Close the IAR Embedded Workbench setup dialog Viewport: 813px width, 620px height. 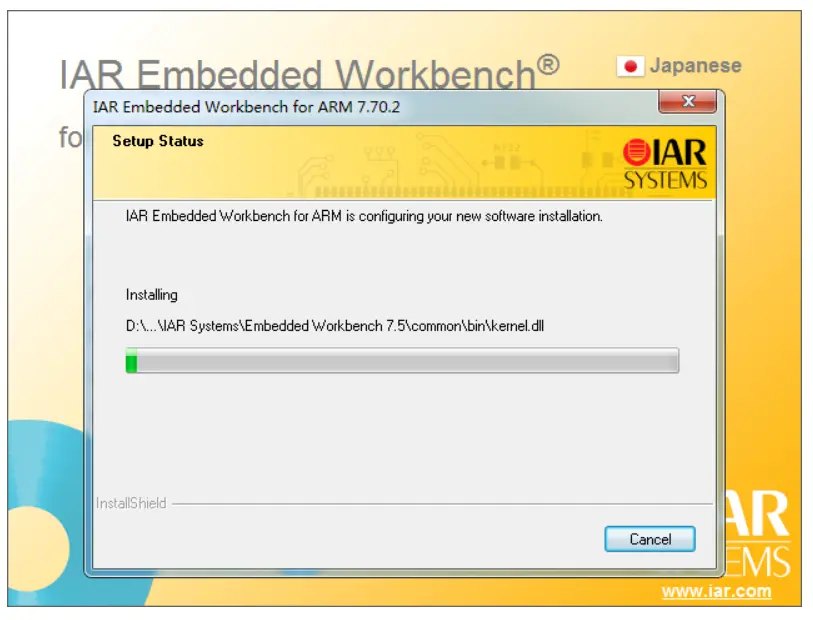[688, 101]
